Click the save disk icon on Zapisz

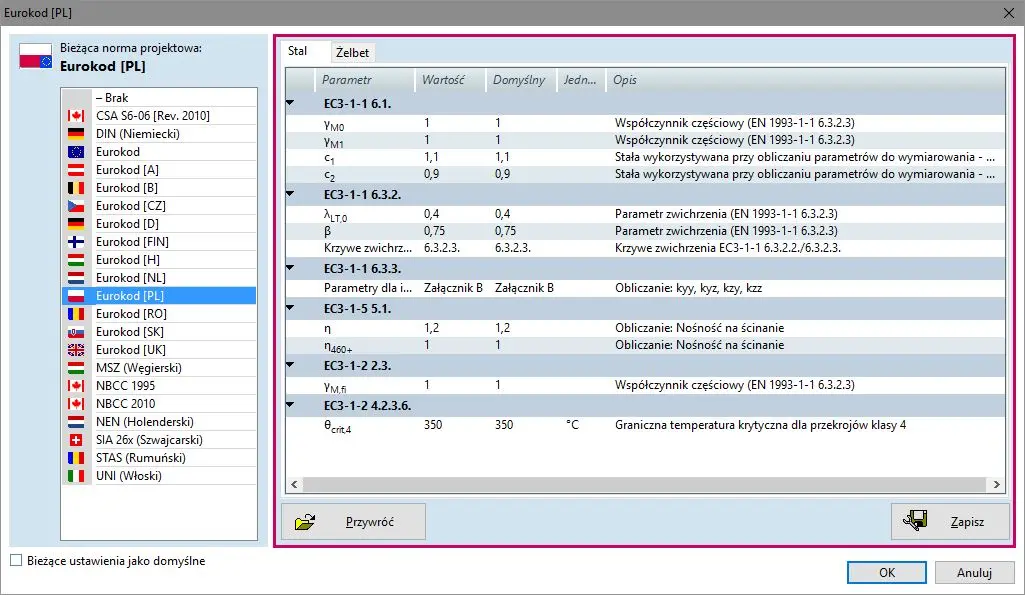(915, 521)
